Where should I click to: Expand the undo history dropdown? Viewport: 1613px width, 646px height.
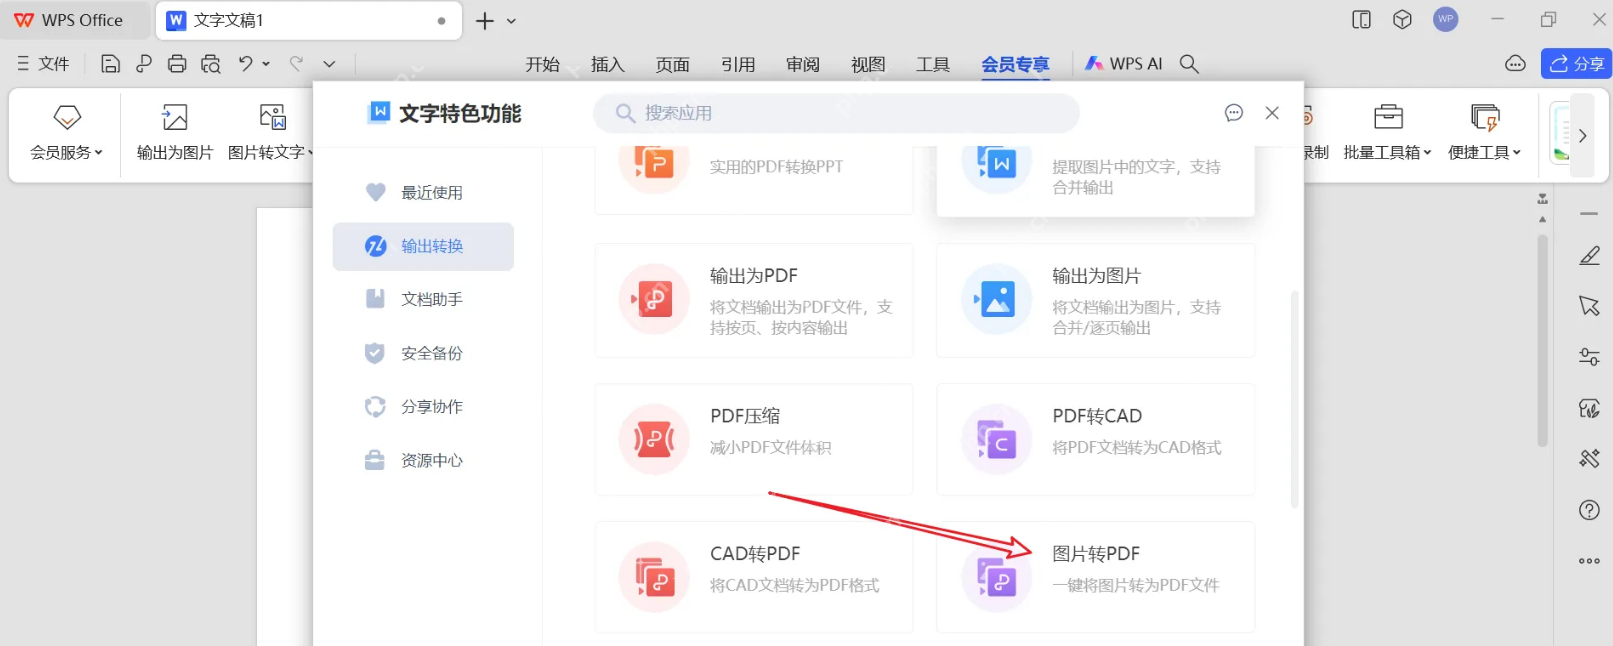pyautogui.click(x=266, y=64)
